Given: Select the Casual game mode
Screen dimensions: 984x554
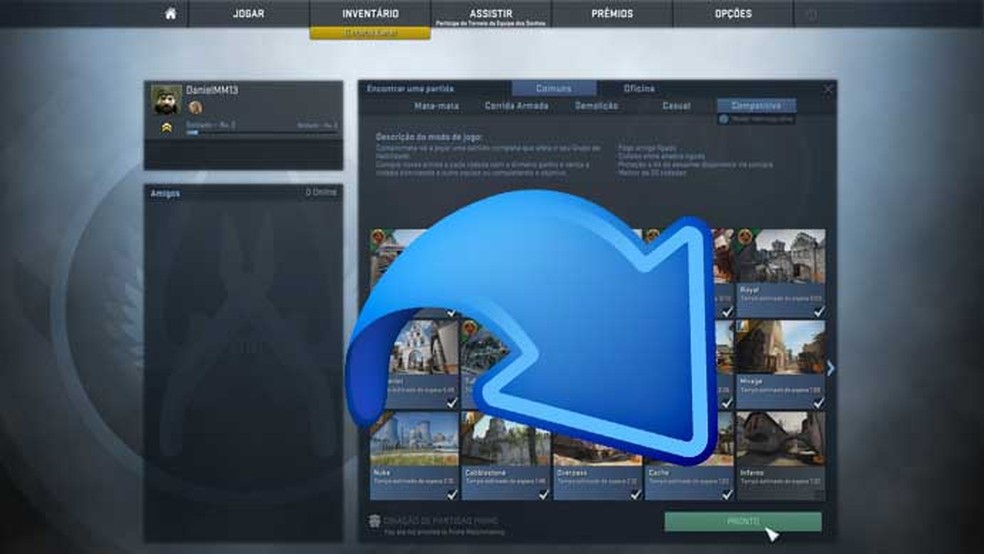Looking at the screenshot, I should 676,106.
